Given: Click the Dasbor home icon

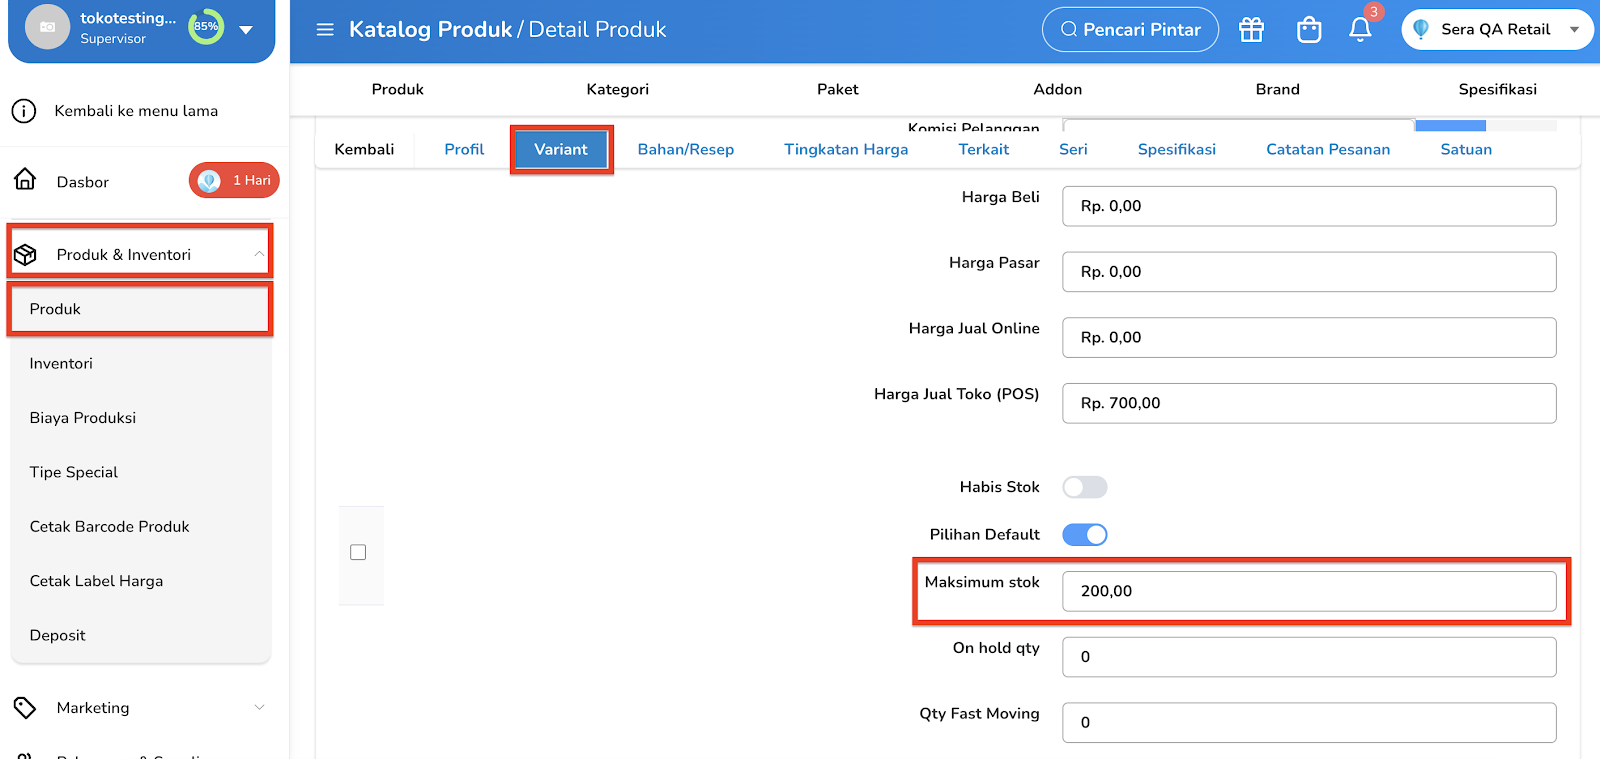Looking at the screenshot, I should point(25,180).
